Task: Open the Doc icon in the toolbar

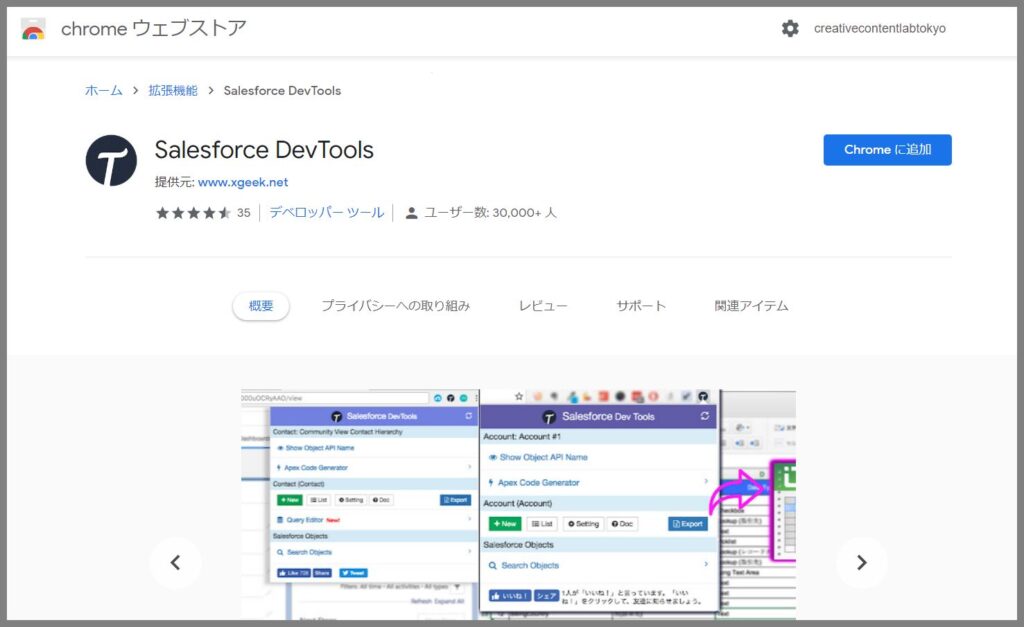Action: click(614, 524)
